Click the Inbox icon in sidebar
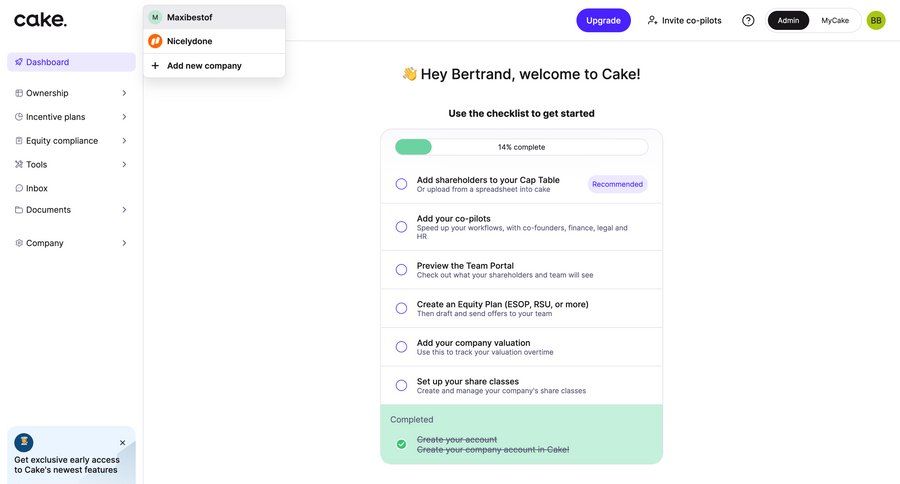The width and height of the screenshot is (900, 484). pyautogui.click(x=19, y=188)
